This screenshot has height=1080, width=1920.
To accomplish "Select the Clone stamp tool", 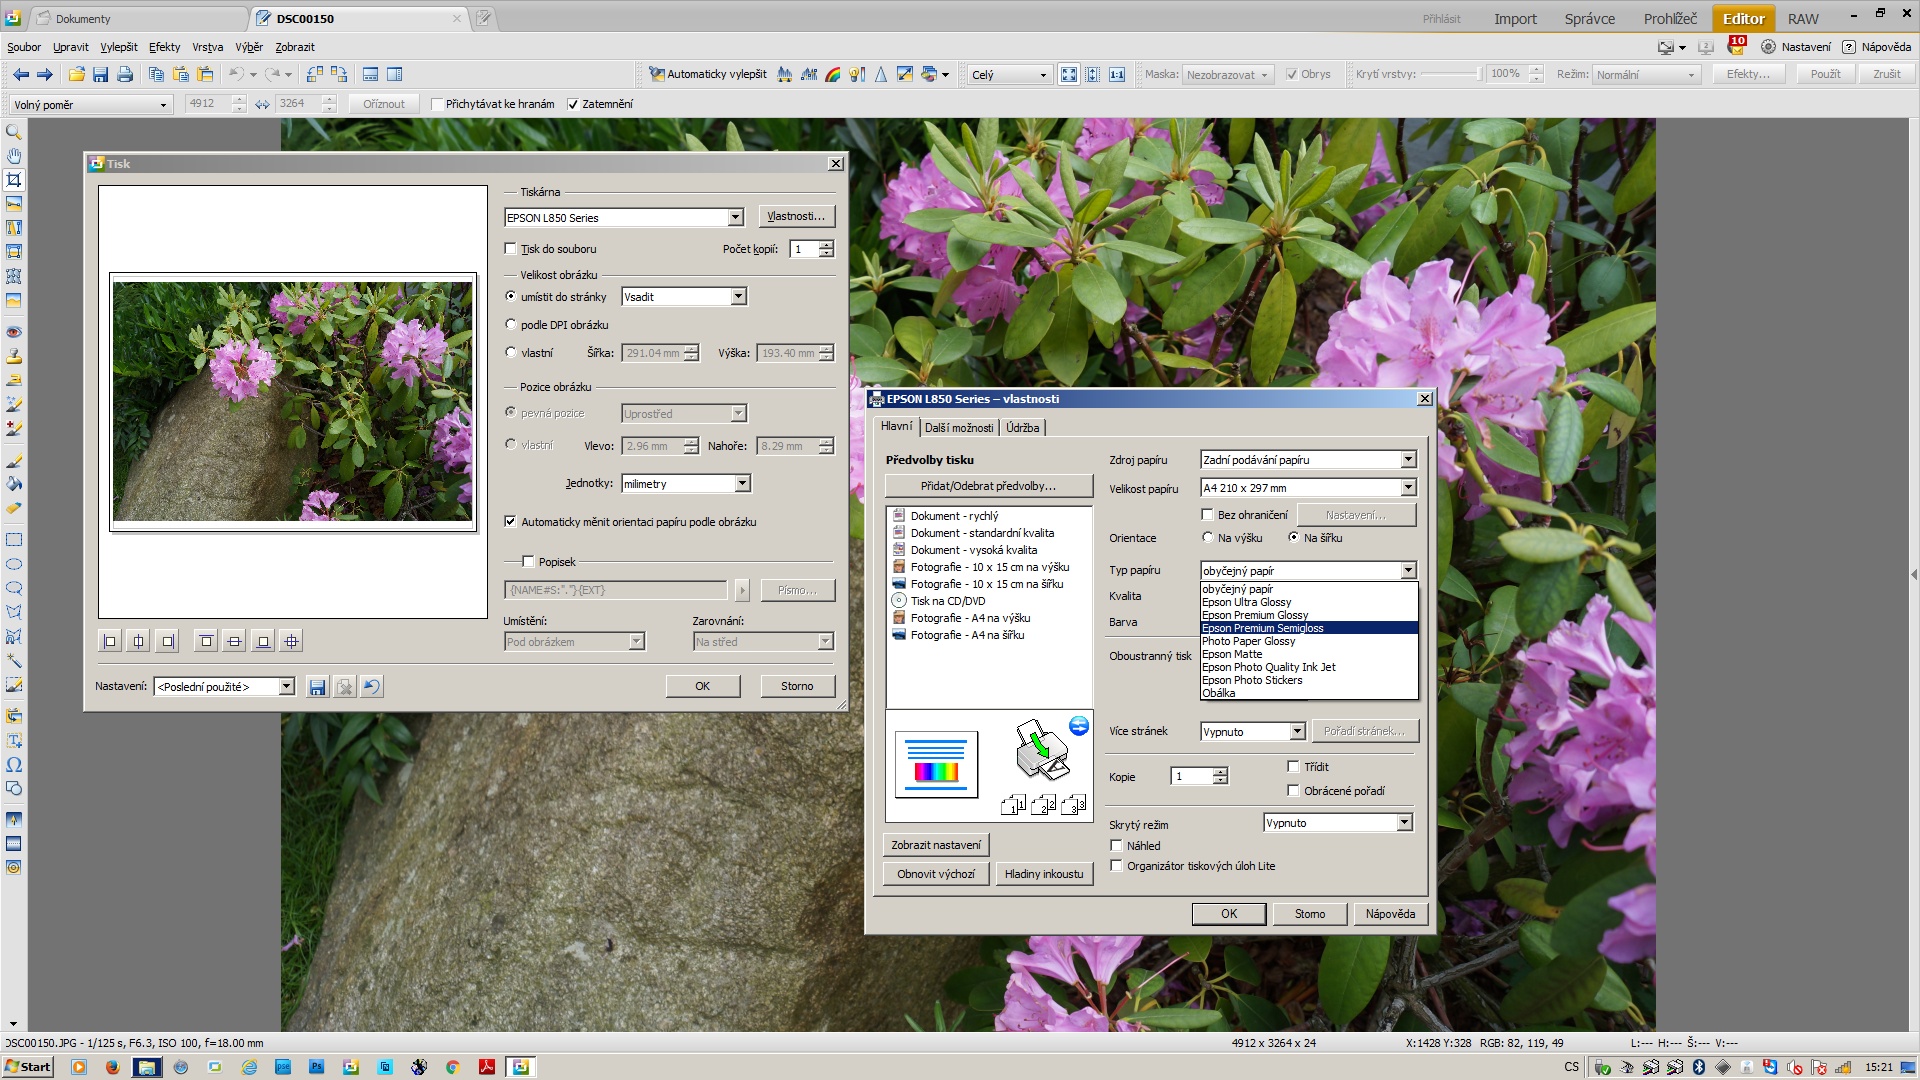I will pyautogui.click(x=14, y=356).
